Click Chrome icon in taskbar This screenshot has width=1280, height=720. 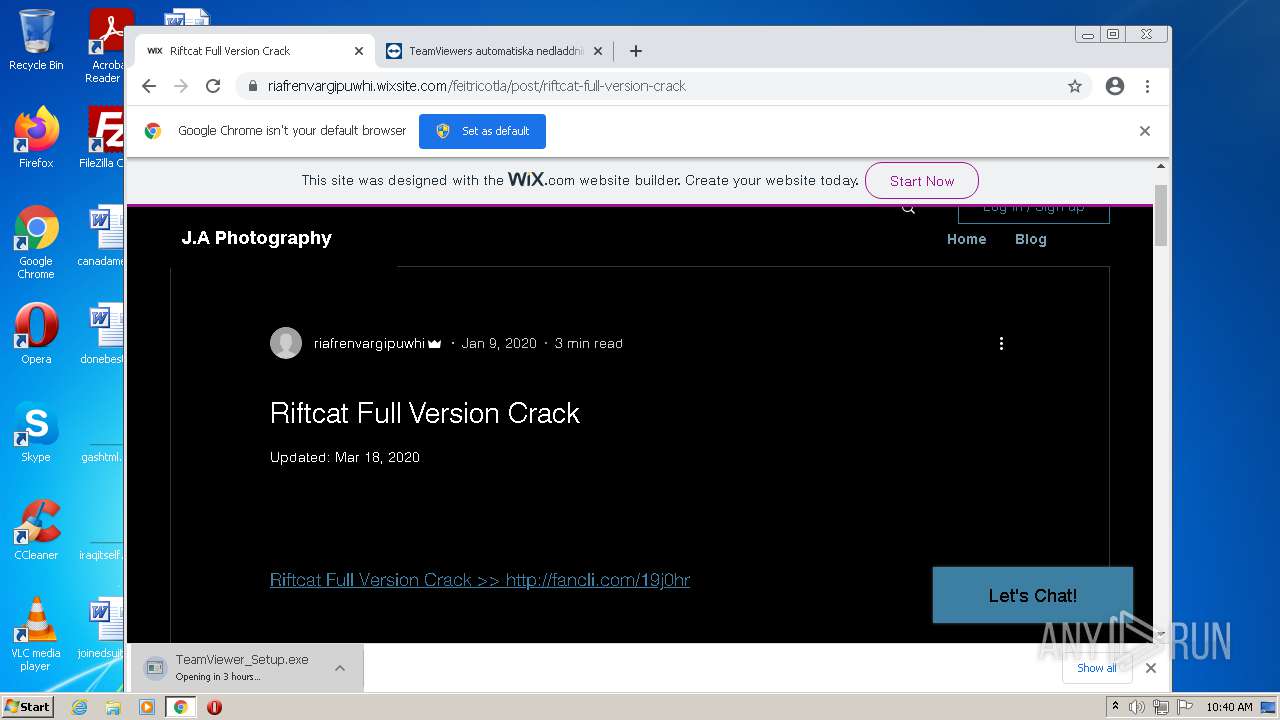(181, 707)
